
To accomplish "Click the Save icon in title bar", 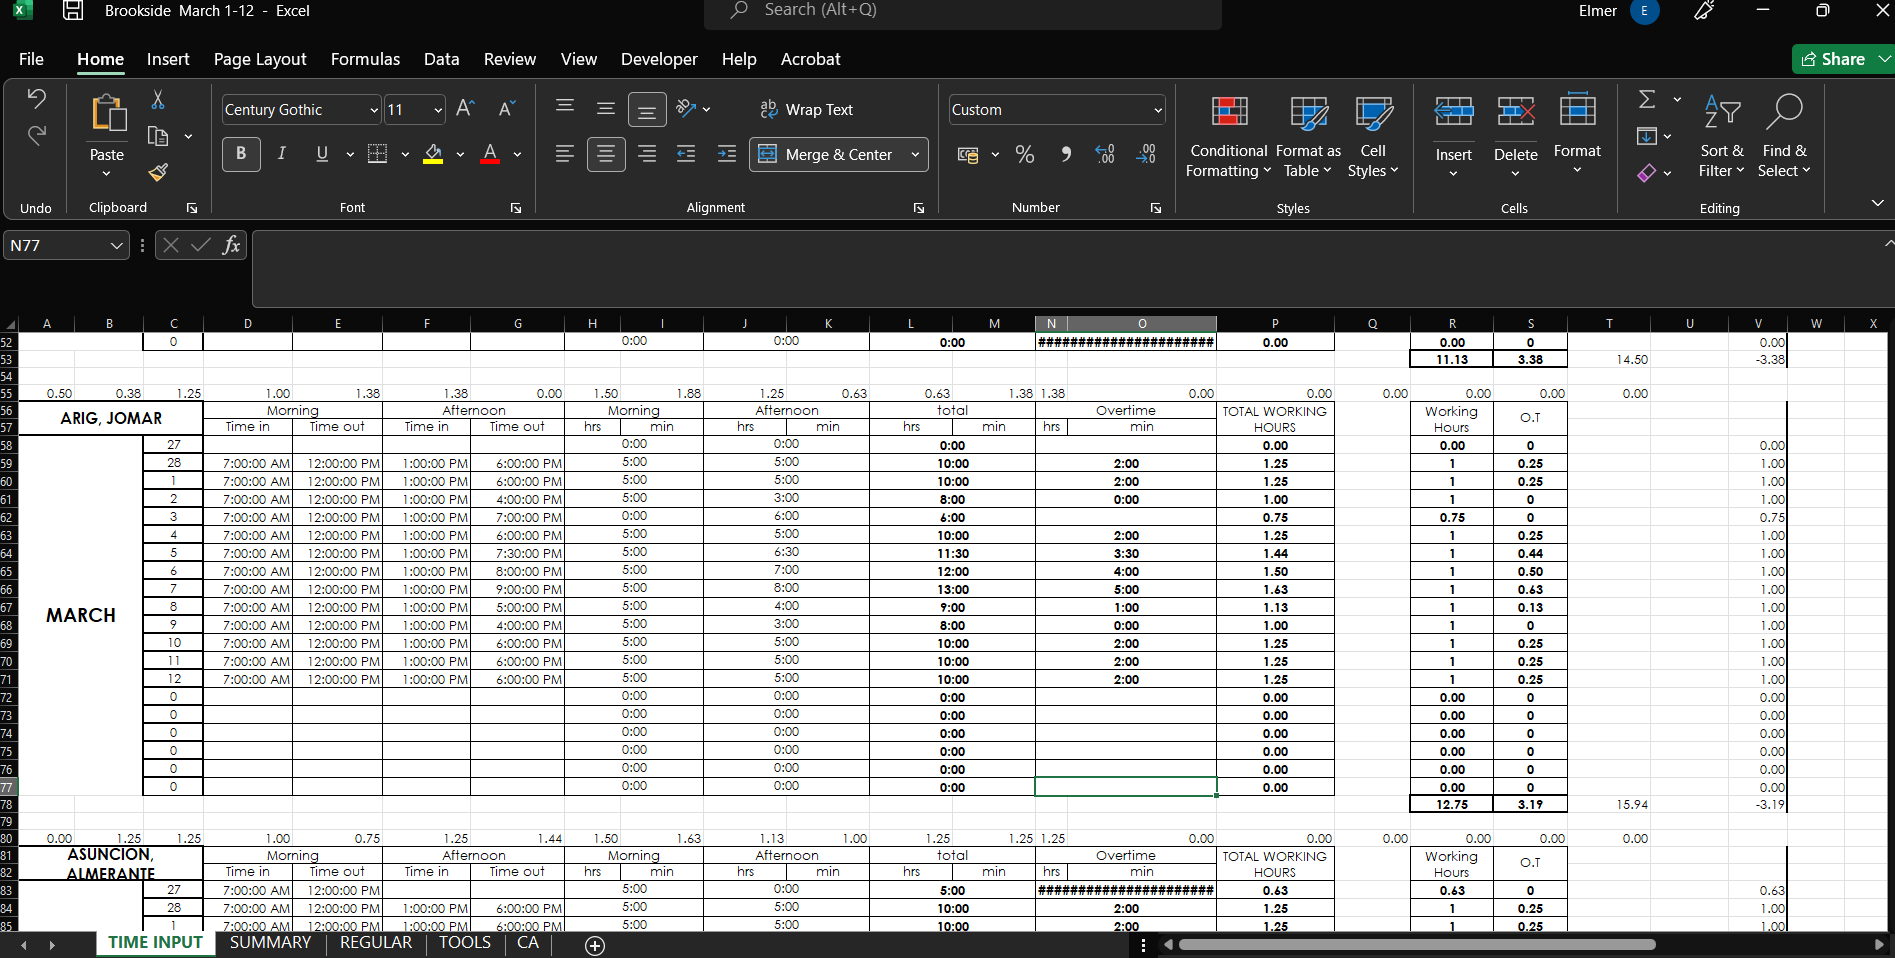I will pyautogui.click(x=73, y=11).
